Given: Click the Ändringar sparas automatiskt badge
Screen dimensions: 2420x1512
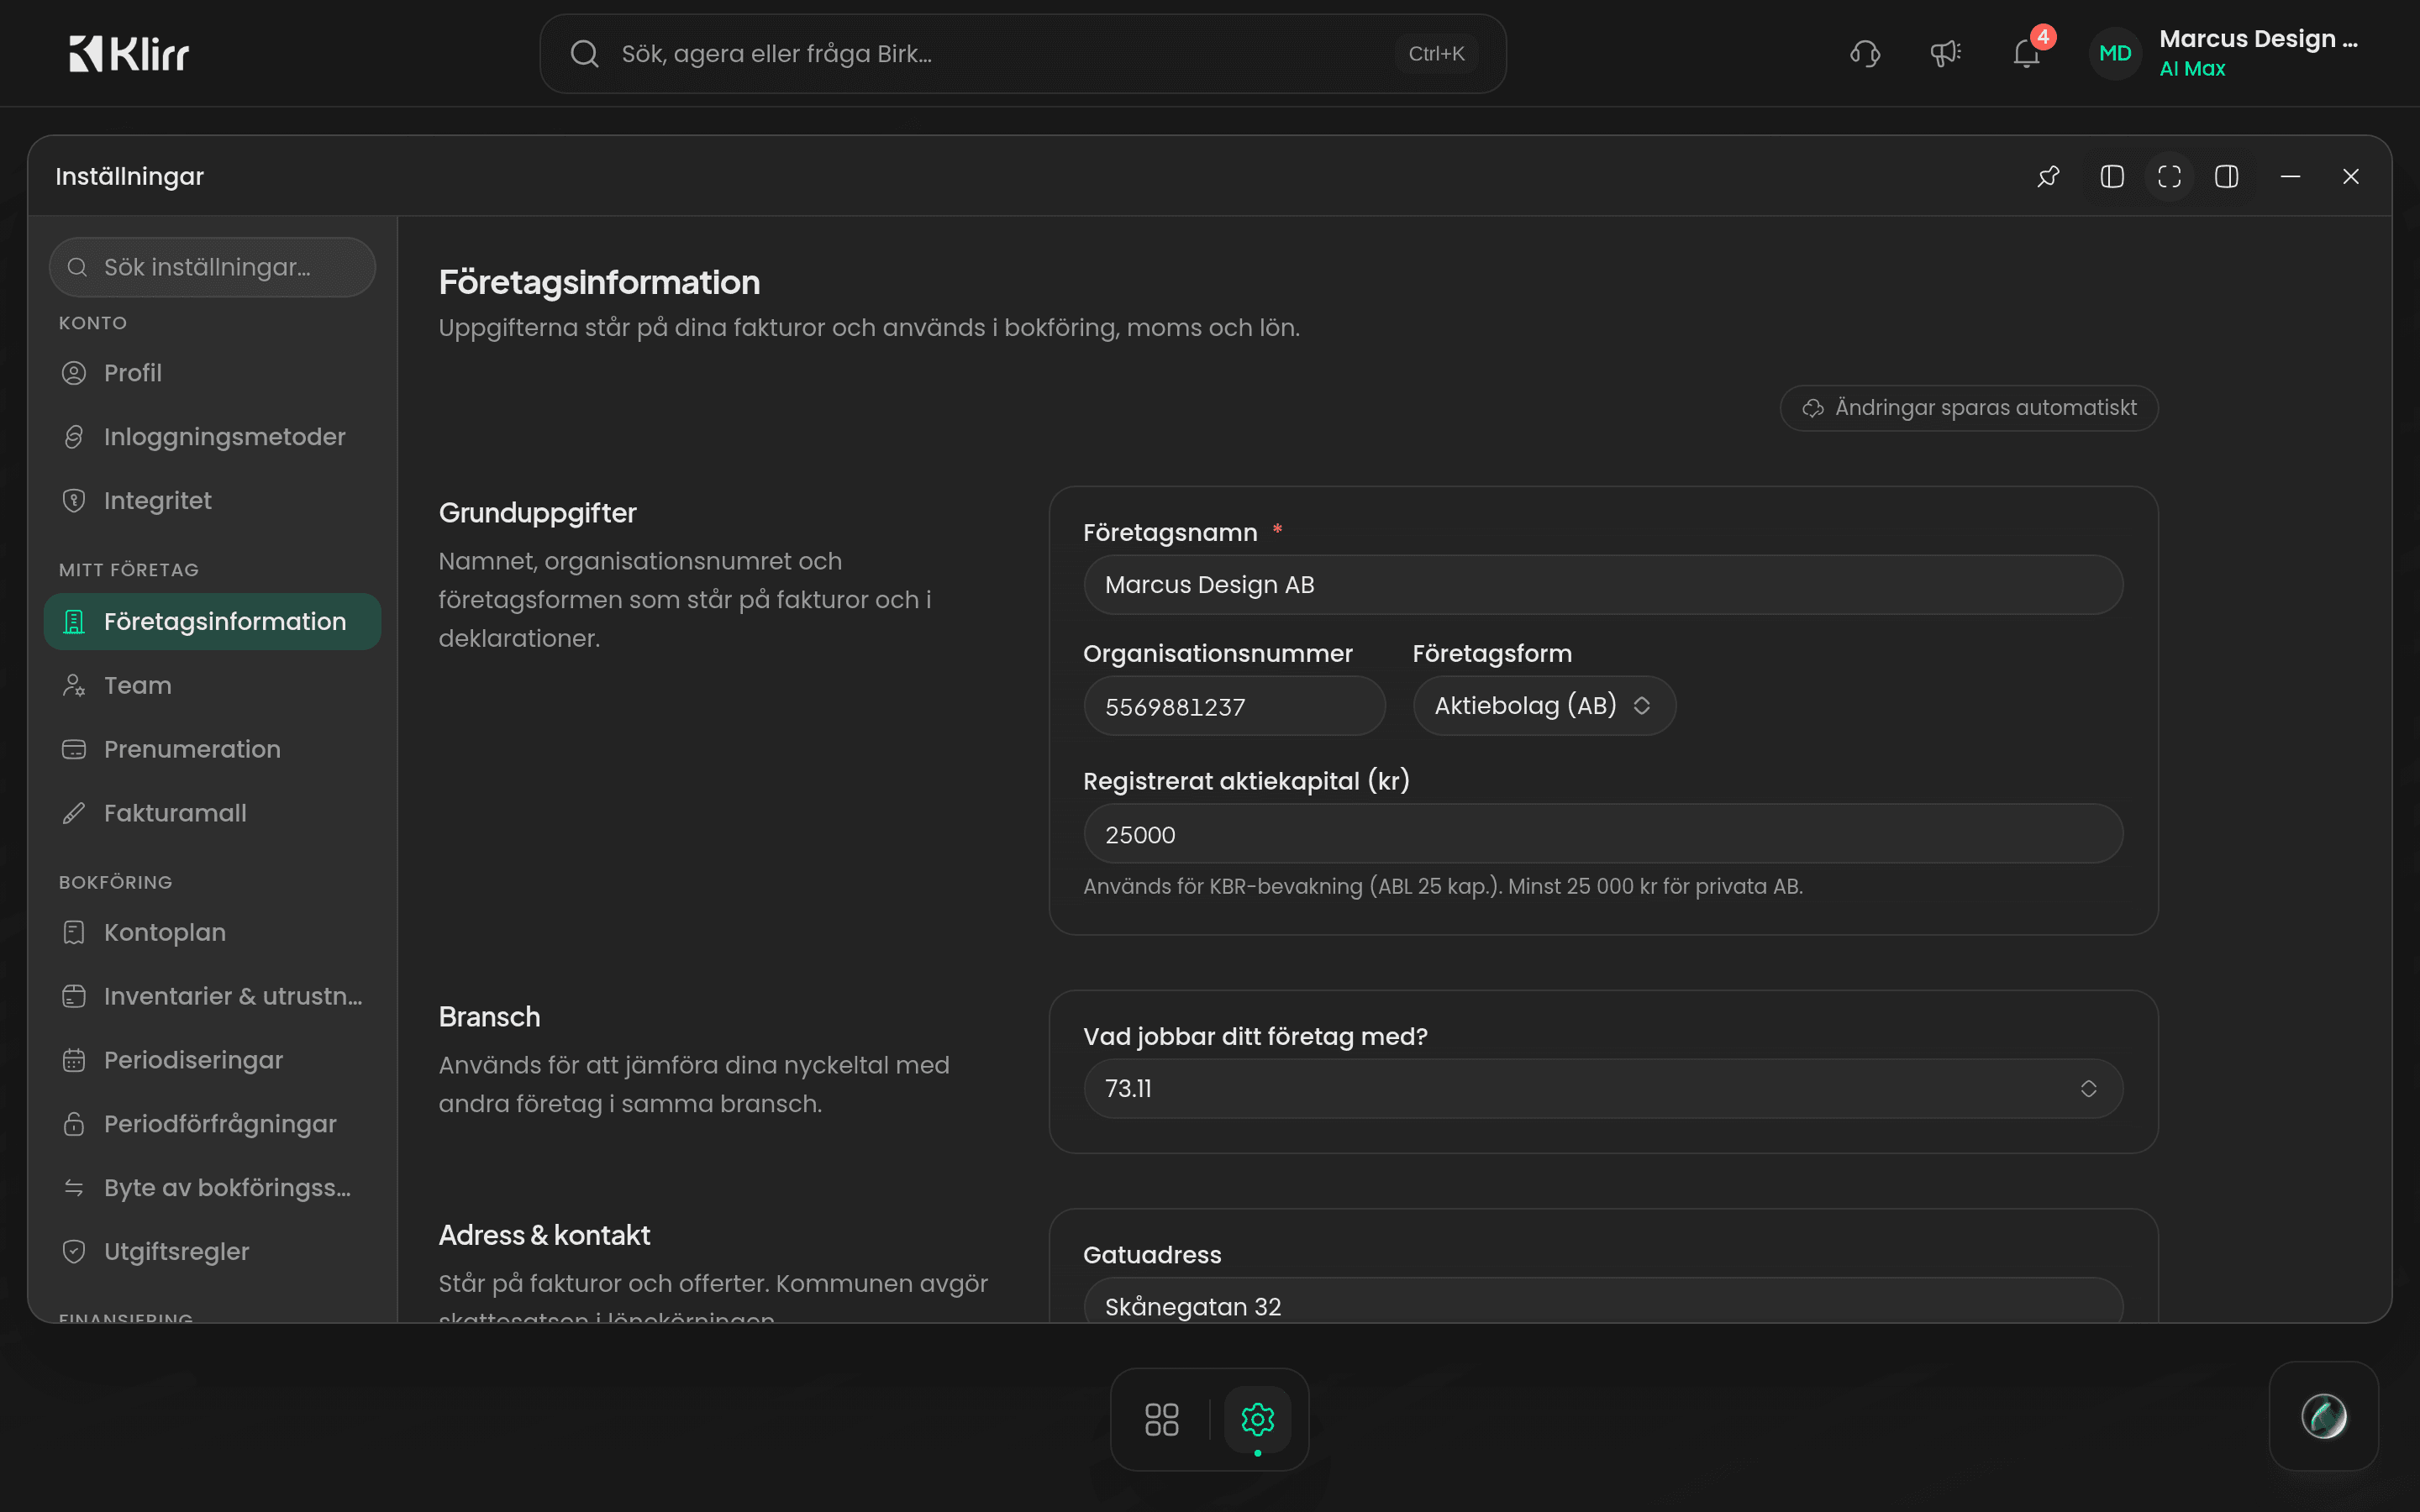Looking at the screenshot, I should click(x=1968, y=408).
